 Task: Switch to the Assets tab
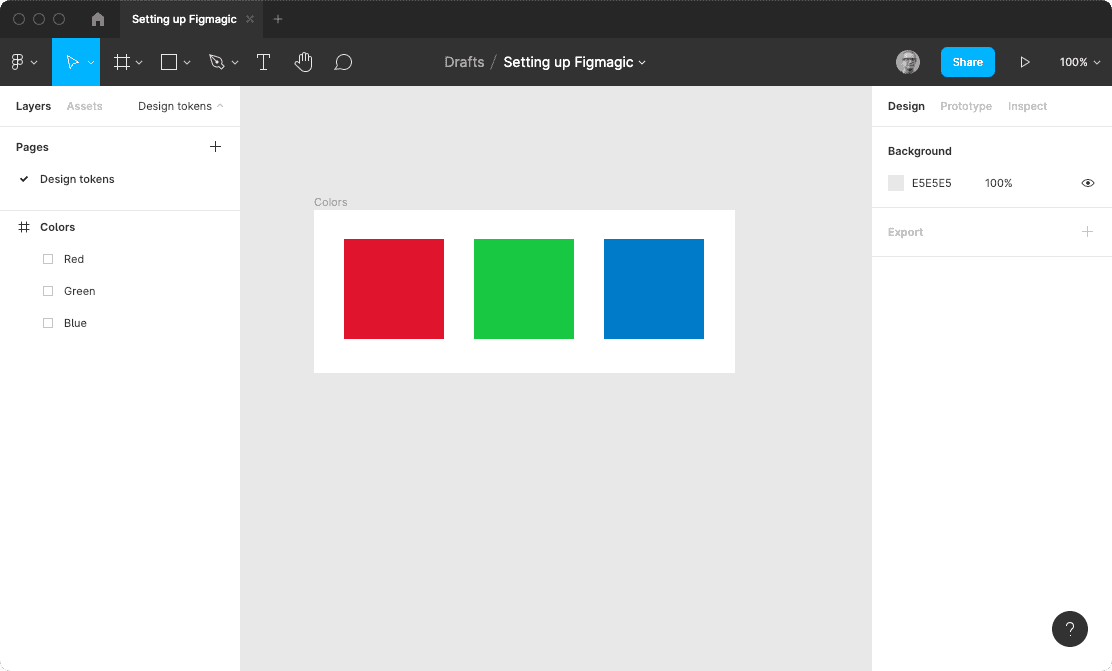click(x=84, y=106)
